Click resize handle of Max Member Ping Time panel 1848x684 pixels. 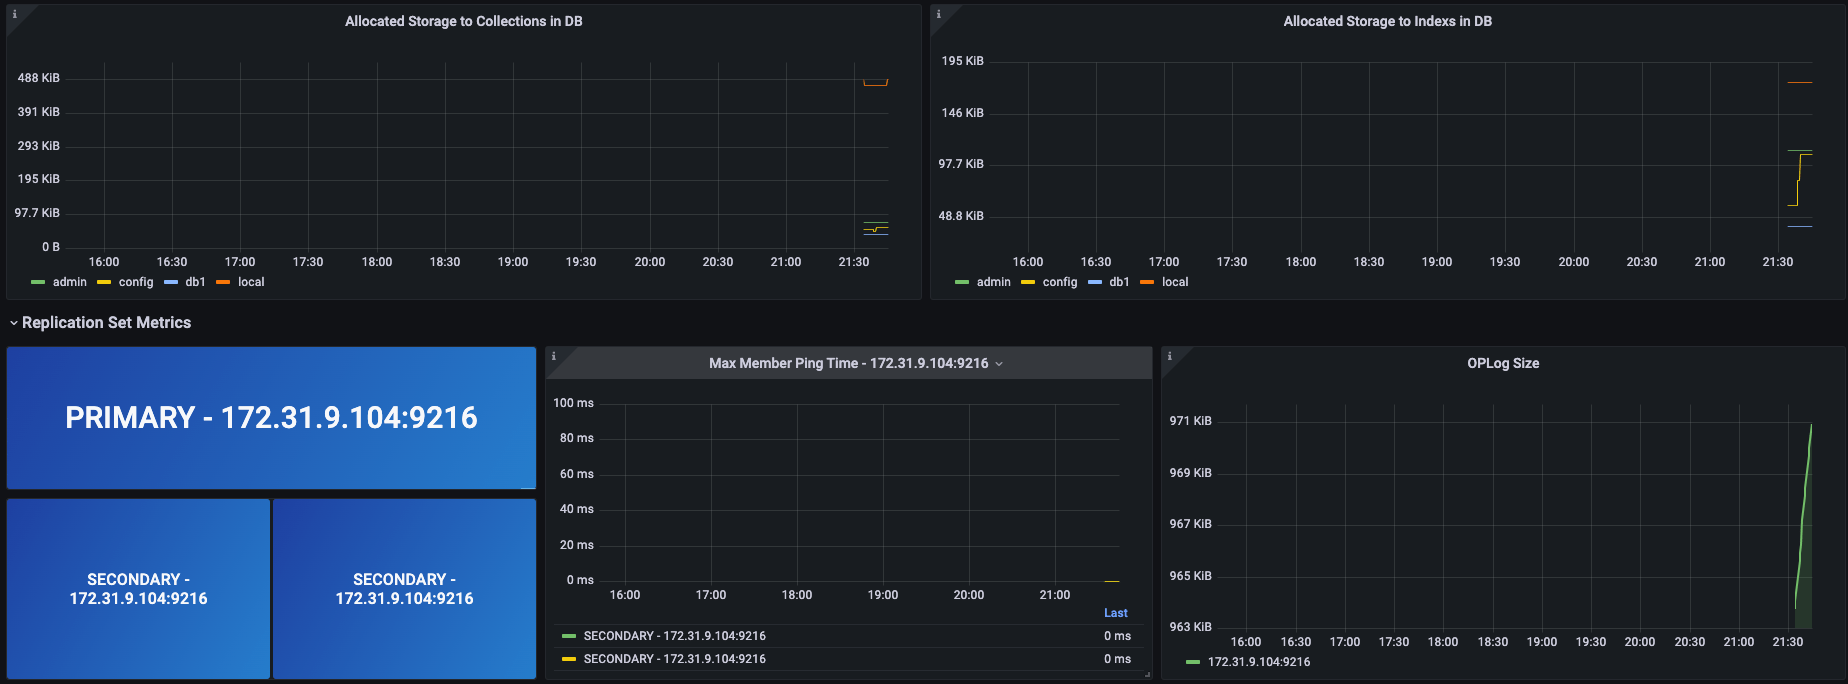pyautogui.click(x=1147, y=675)
